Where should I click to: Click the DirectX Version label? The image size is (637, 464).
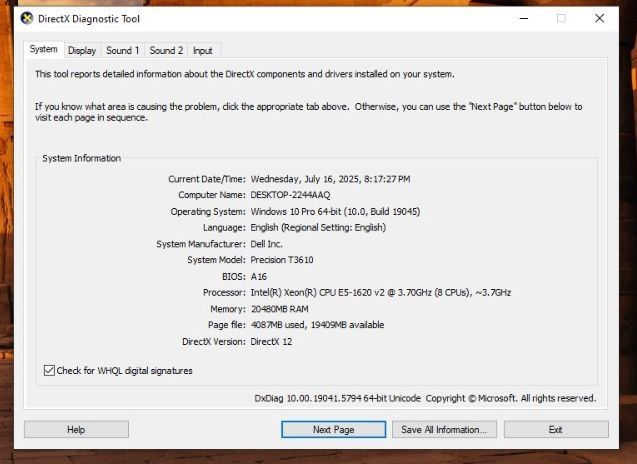(x=214, y=341)
